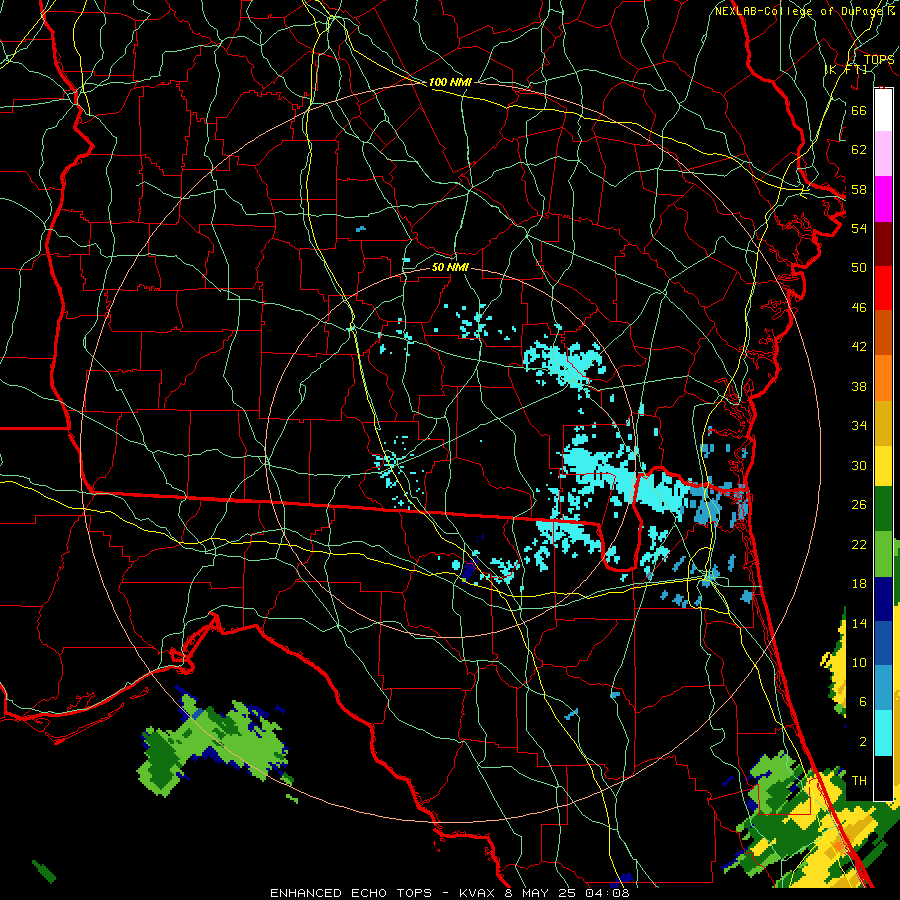Click the "TOPS" legend heading
This screenshot has width=900, height=900.
coord(879,60)
